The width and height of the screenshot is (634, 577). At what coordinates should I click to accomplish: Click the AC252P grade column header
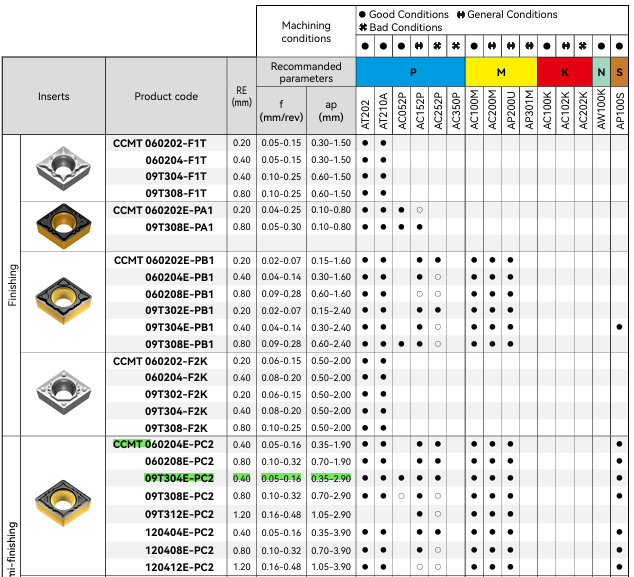[438, 110]
